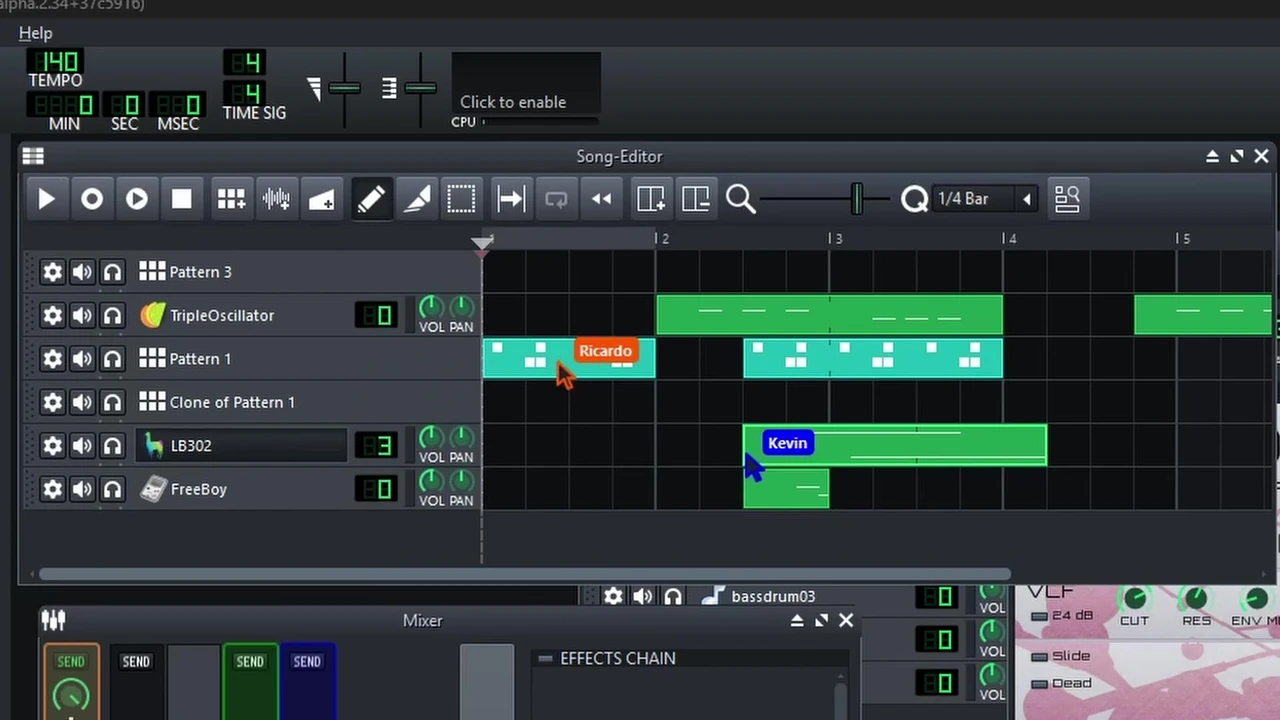Click the master volume slider
The height and width of the screenshot is (720, 1280).
coord(344,89)
